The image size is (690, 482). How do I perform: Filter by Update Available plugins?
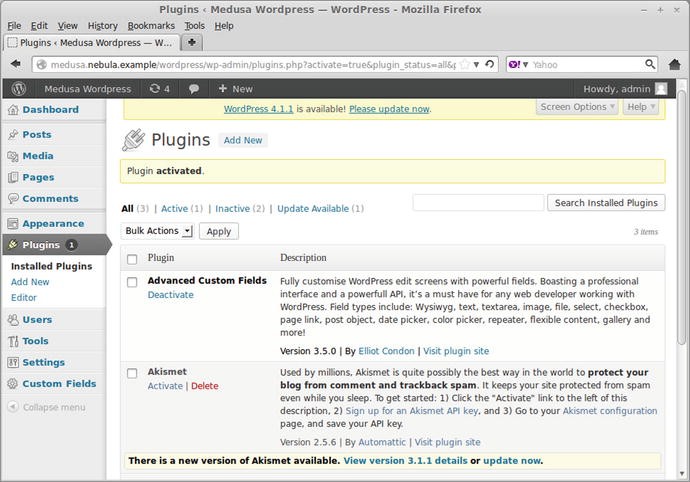pyautogui.click(x=314, y=209)
